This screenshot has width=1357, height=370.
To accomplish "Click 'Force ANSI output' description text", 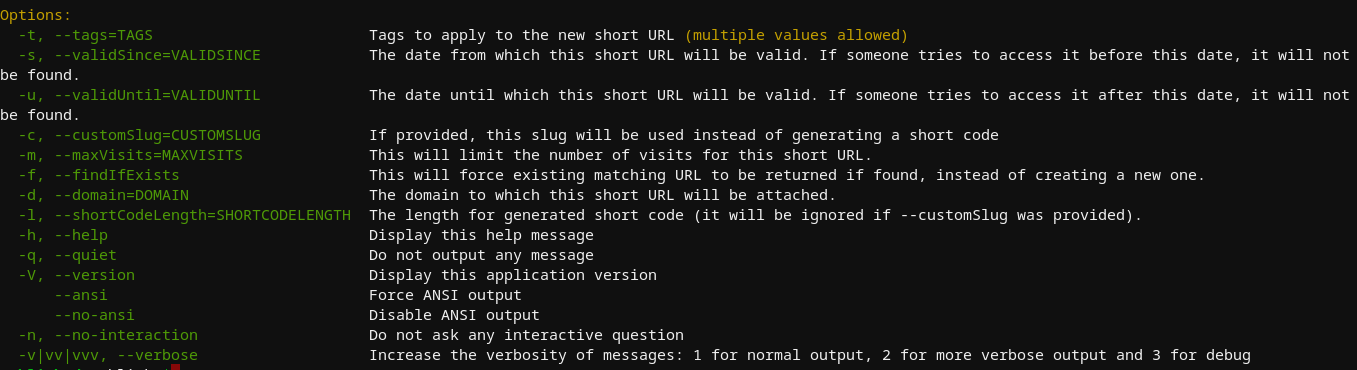I will click(445, 295).
